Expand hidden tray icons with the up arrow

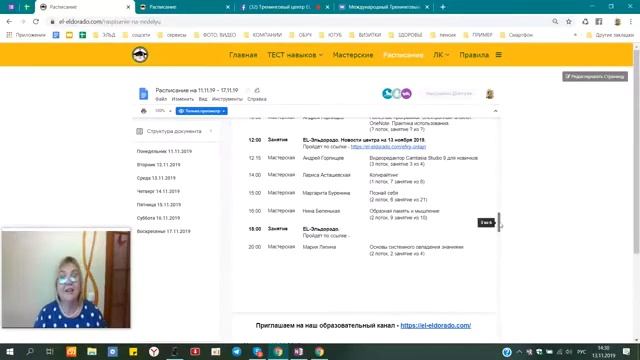(519, 352)
